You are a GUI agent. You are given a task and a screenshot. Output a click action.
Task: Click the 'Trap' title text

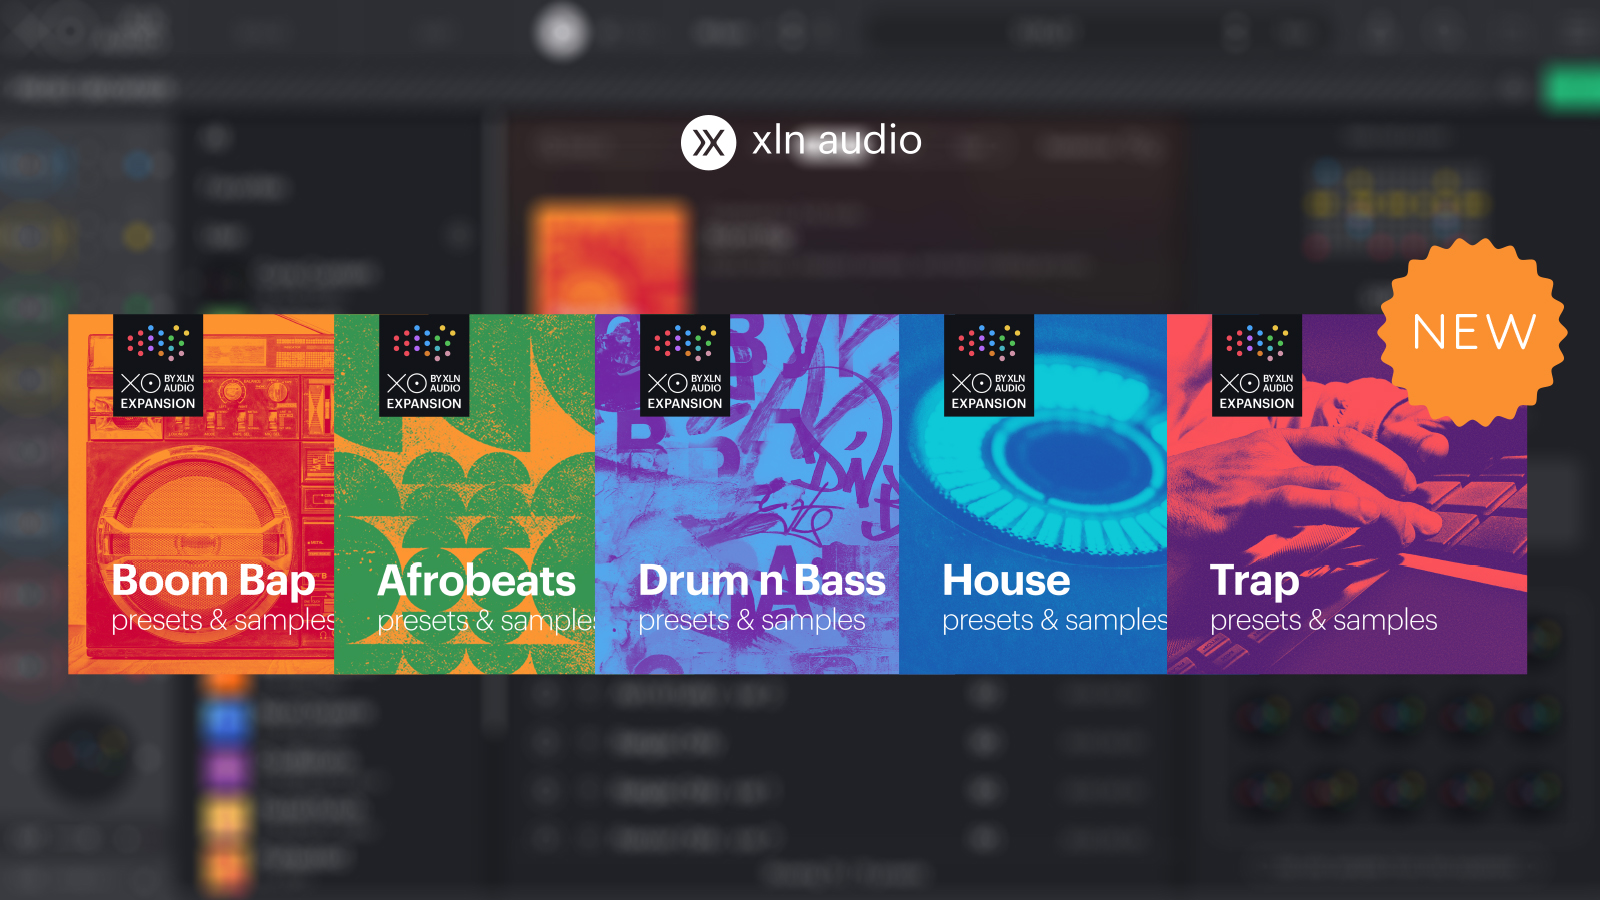point(1254,581)
